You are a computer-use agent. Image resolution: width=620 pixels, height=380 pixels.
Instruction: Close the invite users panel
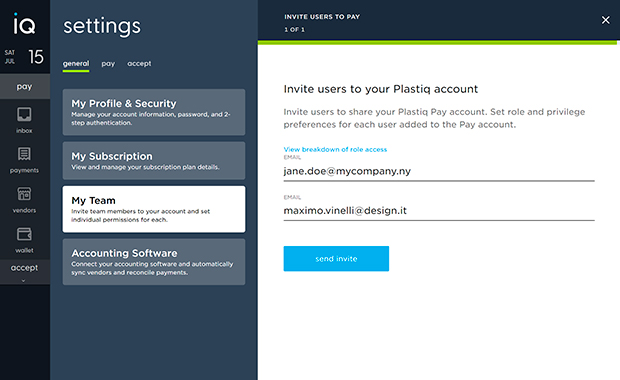(x=605, y=20)
